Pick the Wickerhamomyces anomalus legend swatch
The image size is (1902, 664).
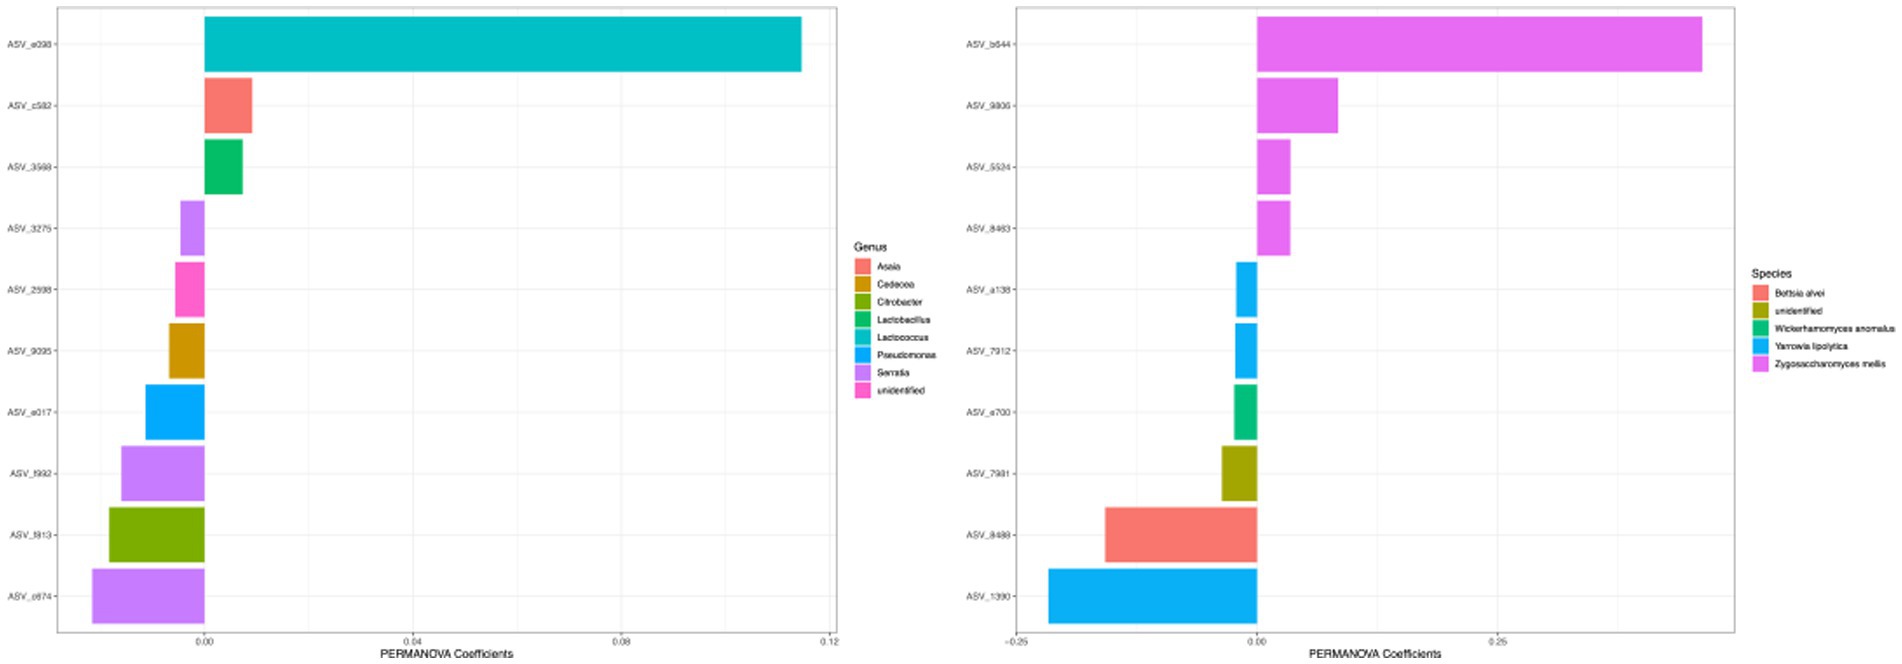(1760, 329)
